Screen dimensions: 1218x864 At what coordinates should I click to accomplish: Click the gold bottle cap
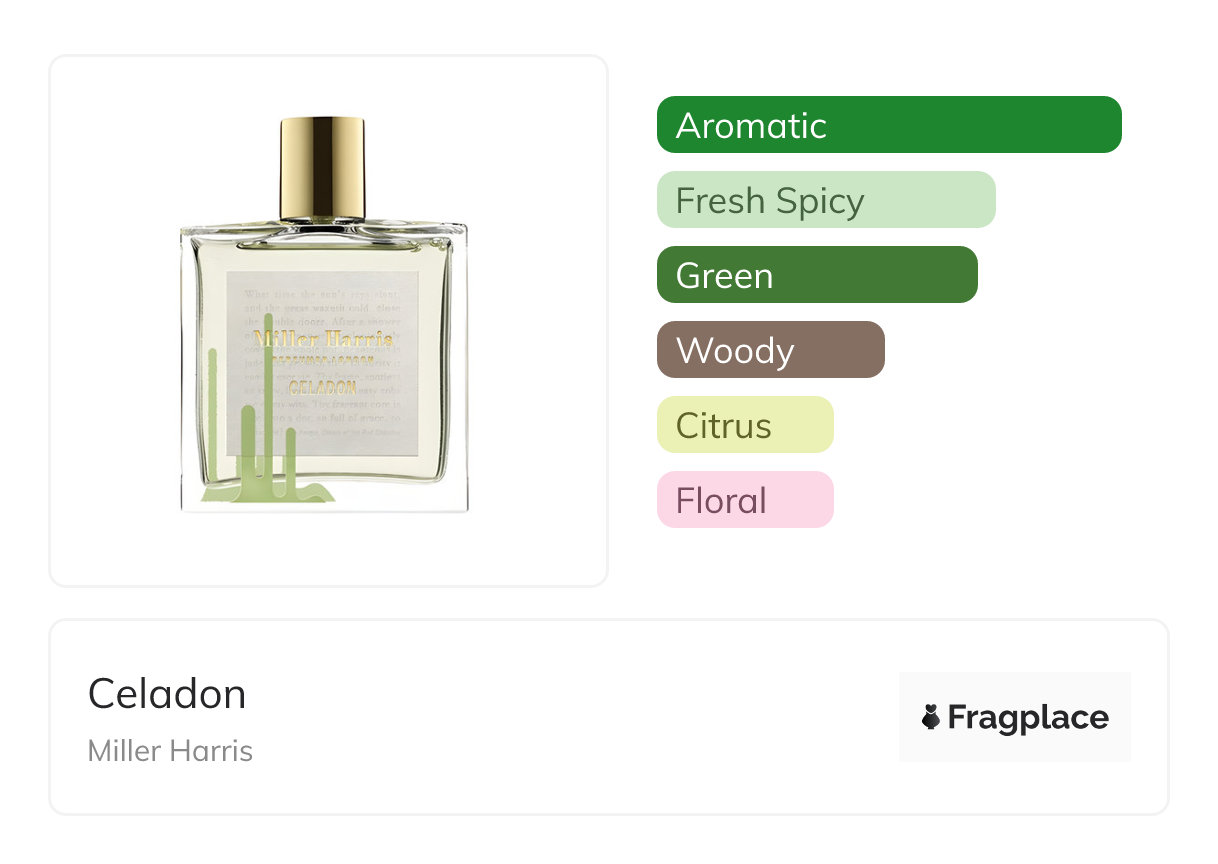pos(322,168)
